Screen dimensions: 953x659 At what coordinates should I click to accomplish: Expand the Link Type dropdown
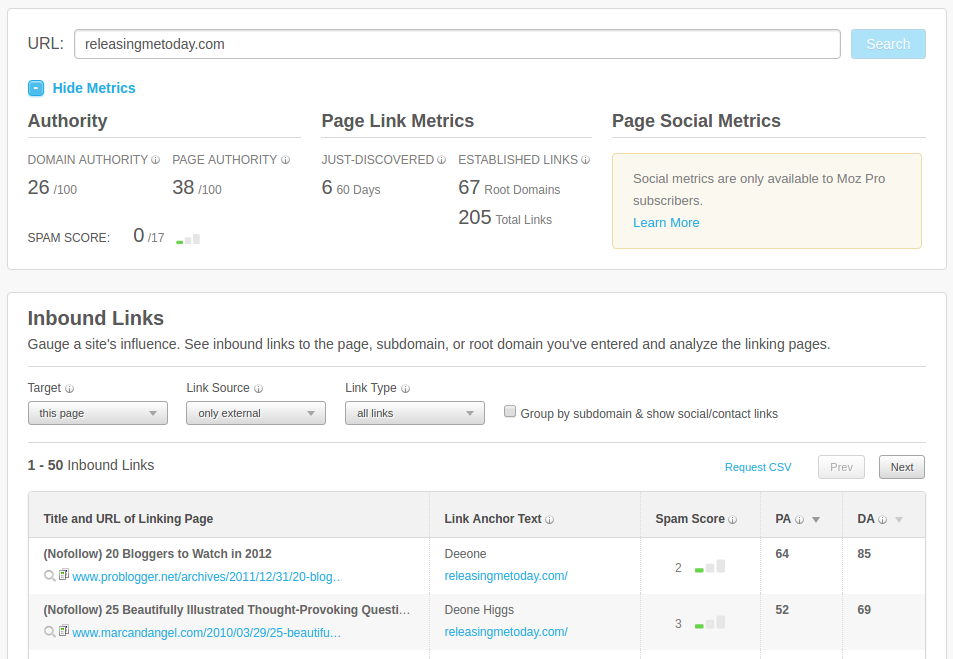pyautogui.click(x=414, y=413)
